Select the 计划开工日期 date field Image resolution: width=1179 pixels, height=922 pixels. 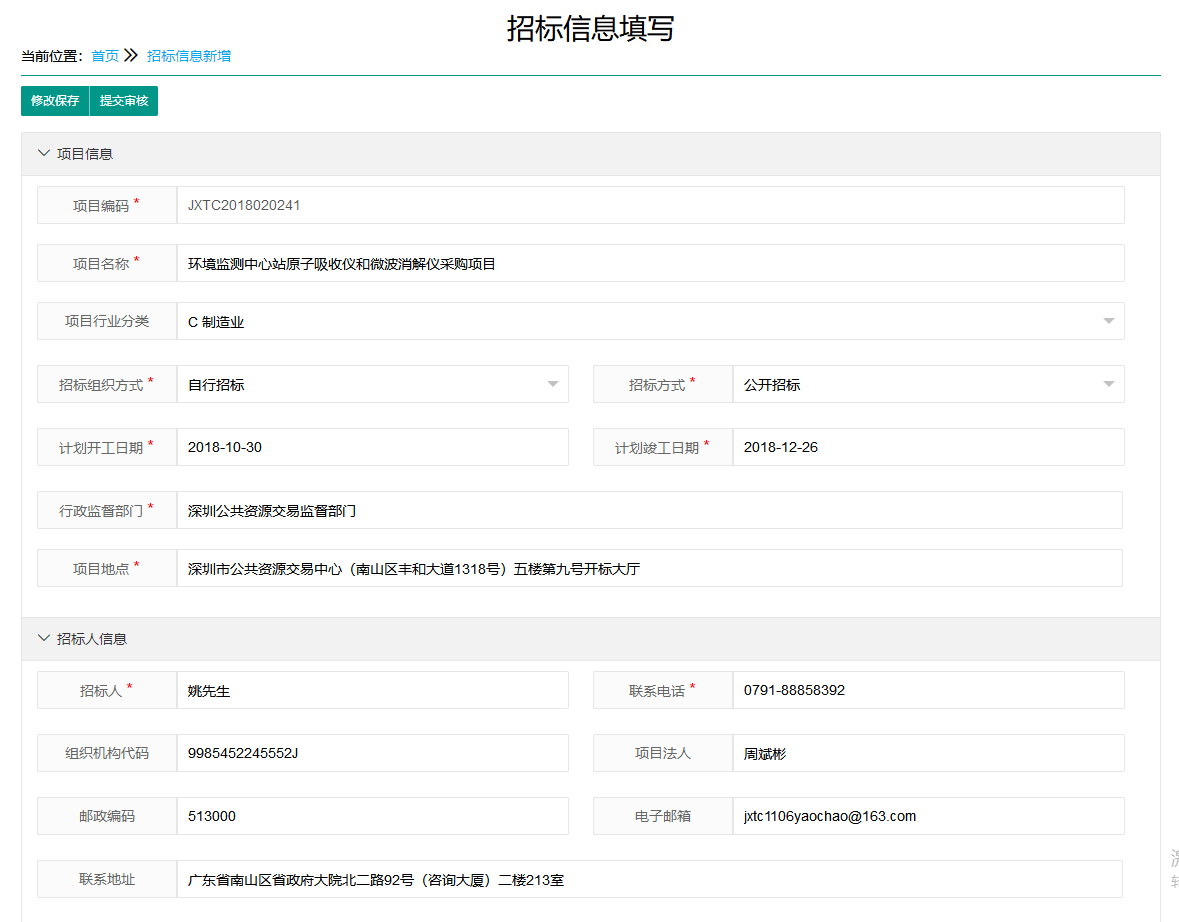click(372, 447)
